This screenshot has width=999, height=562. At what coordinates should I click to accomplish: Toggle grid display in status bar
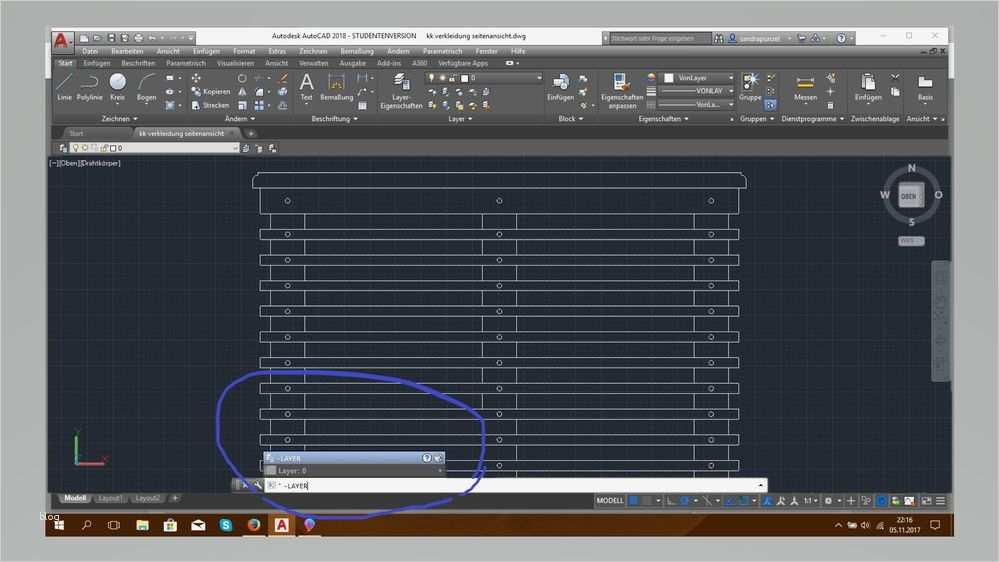633,500
